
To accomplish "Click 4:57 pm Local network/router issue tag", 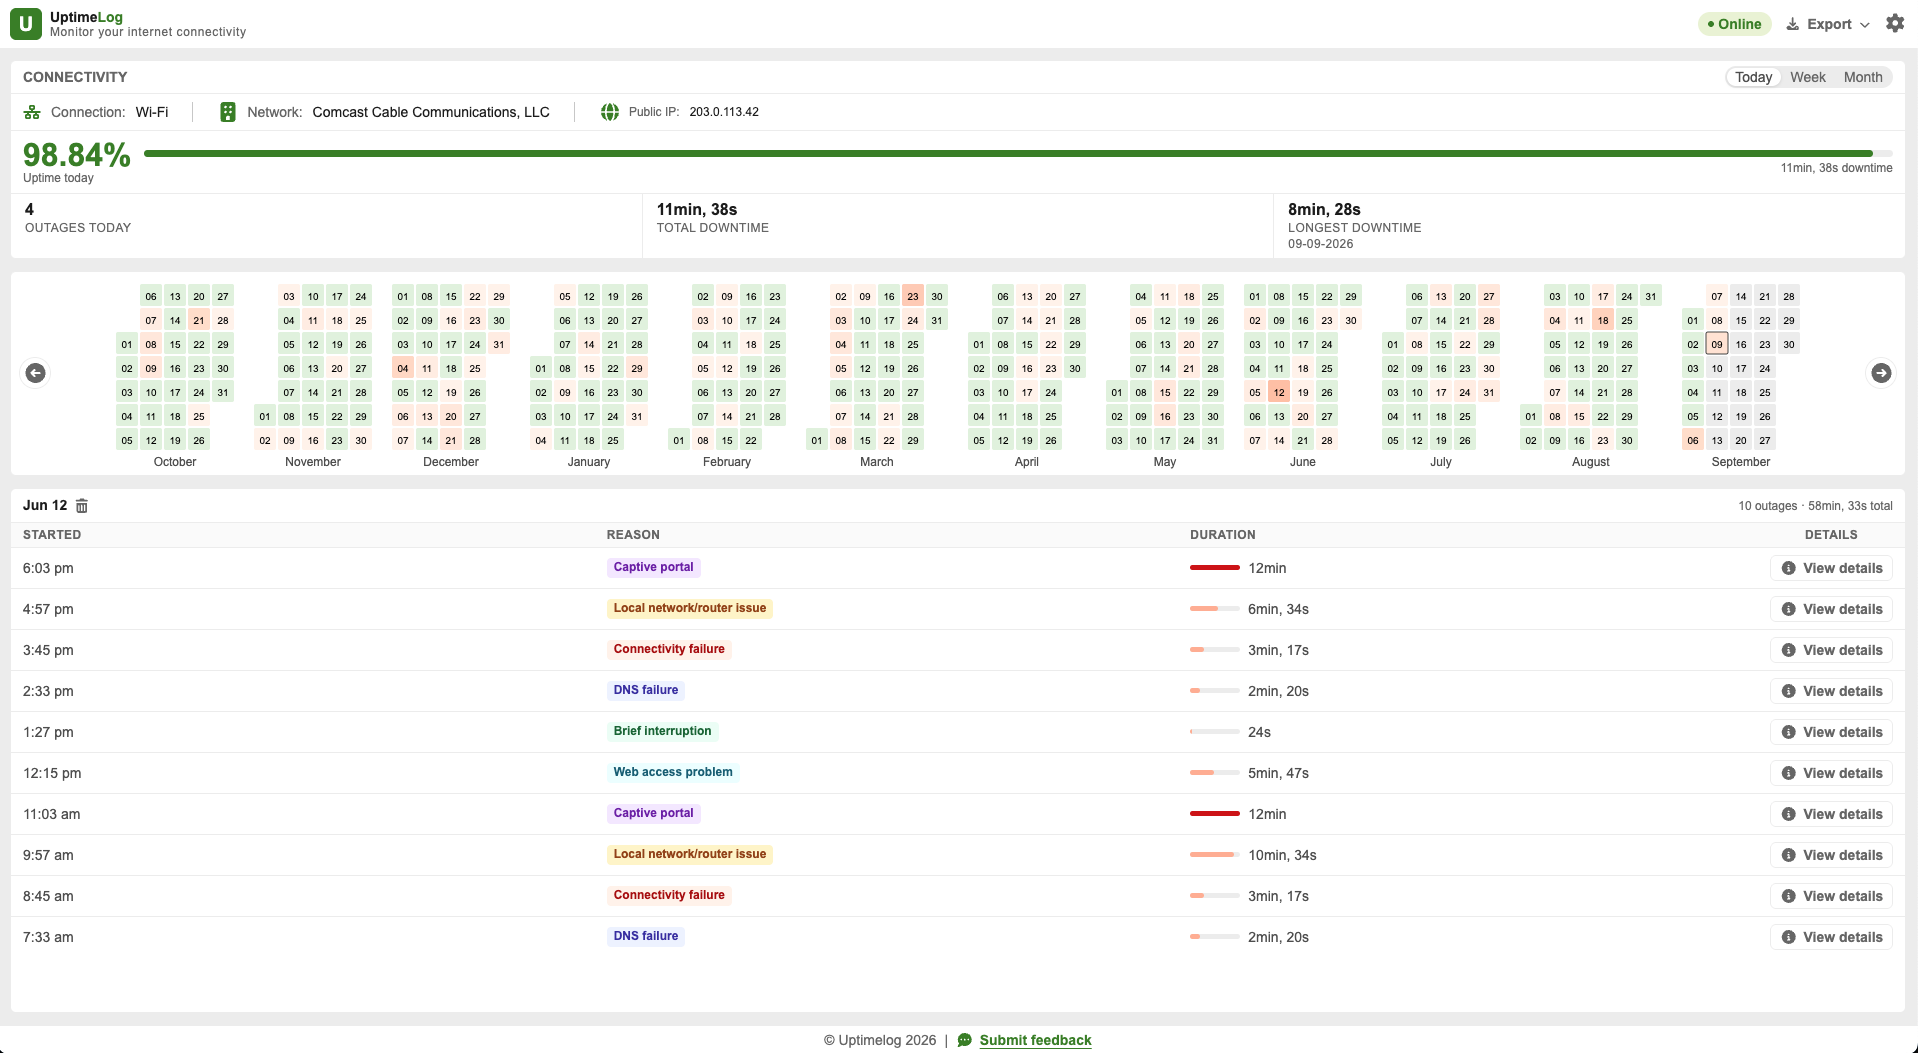I will click(690, 608).
